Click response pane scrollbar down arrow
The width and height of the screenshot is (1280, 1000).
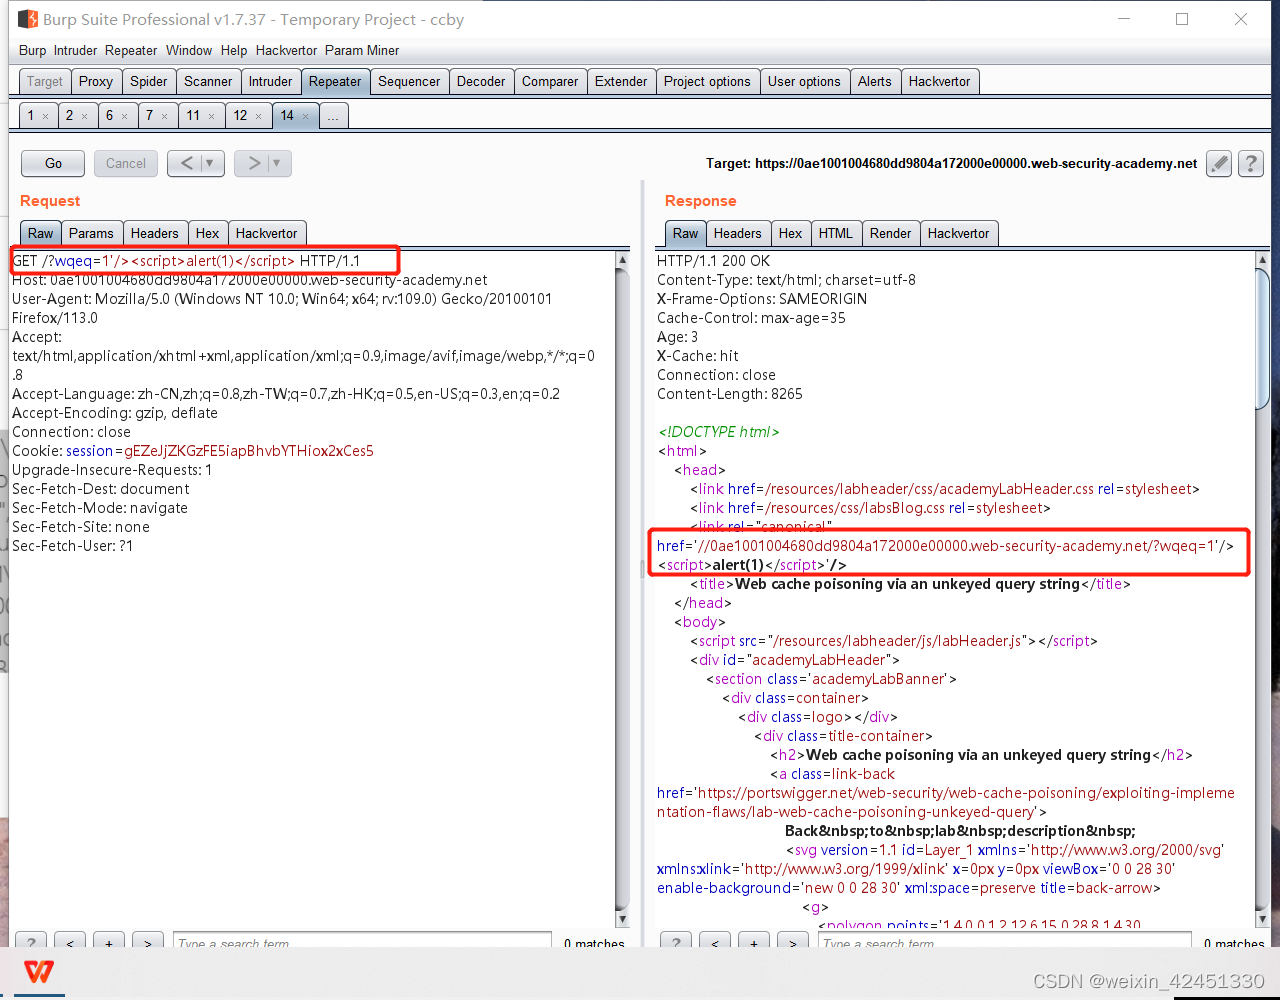tap(1262, 919)
